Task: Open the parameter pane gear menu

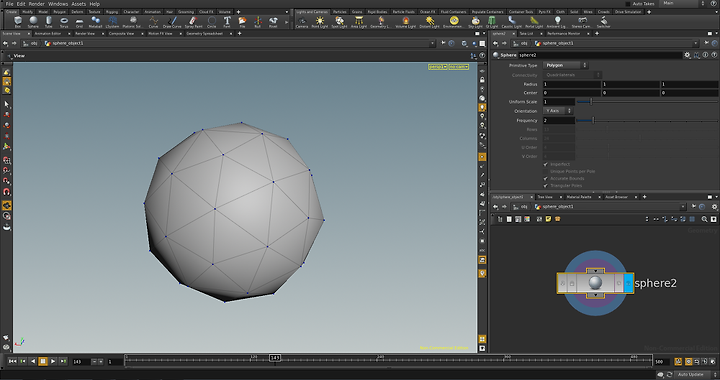Action: point(687,55)
